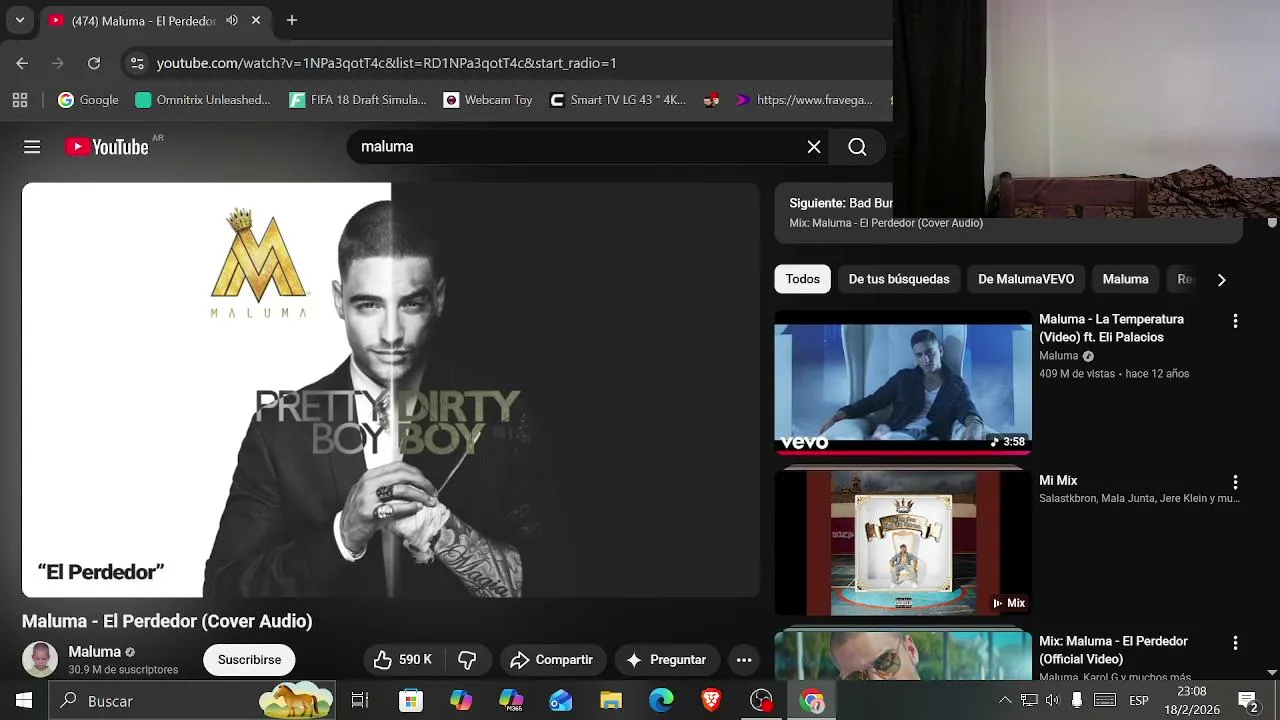1280x720 pixels.
Task: Open the fravega.com bookmark
Action: coord(805,100)
